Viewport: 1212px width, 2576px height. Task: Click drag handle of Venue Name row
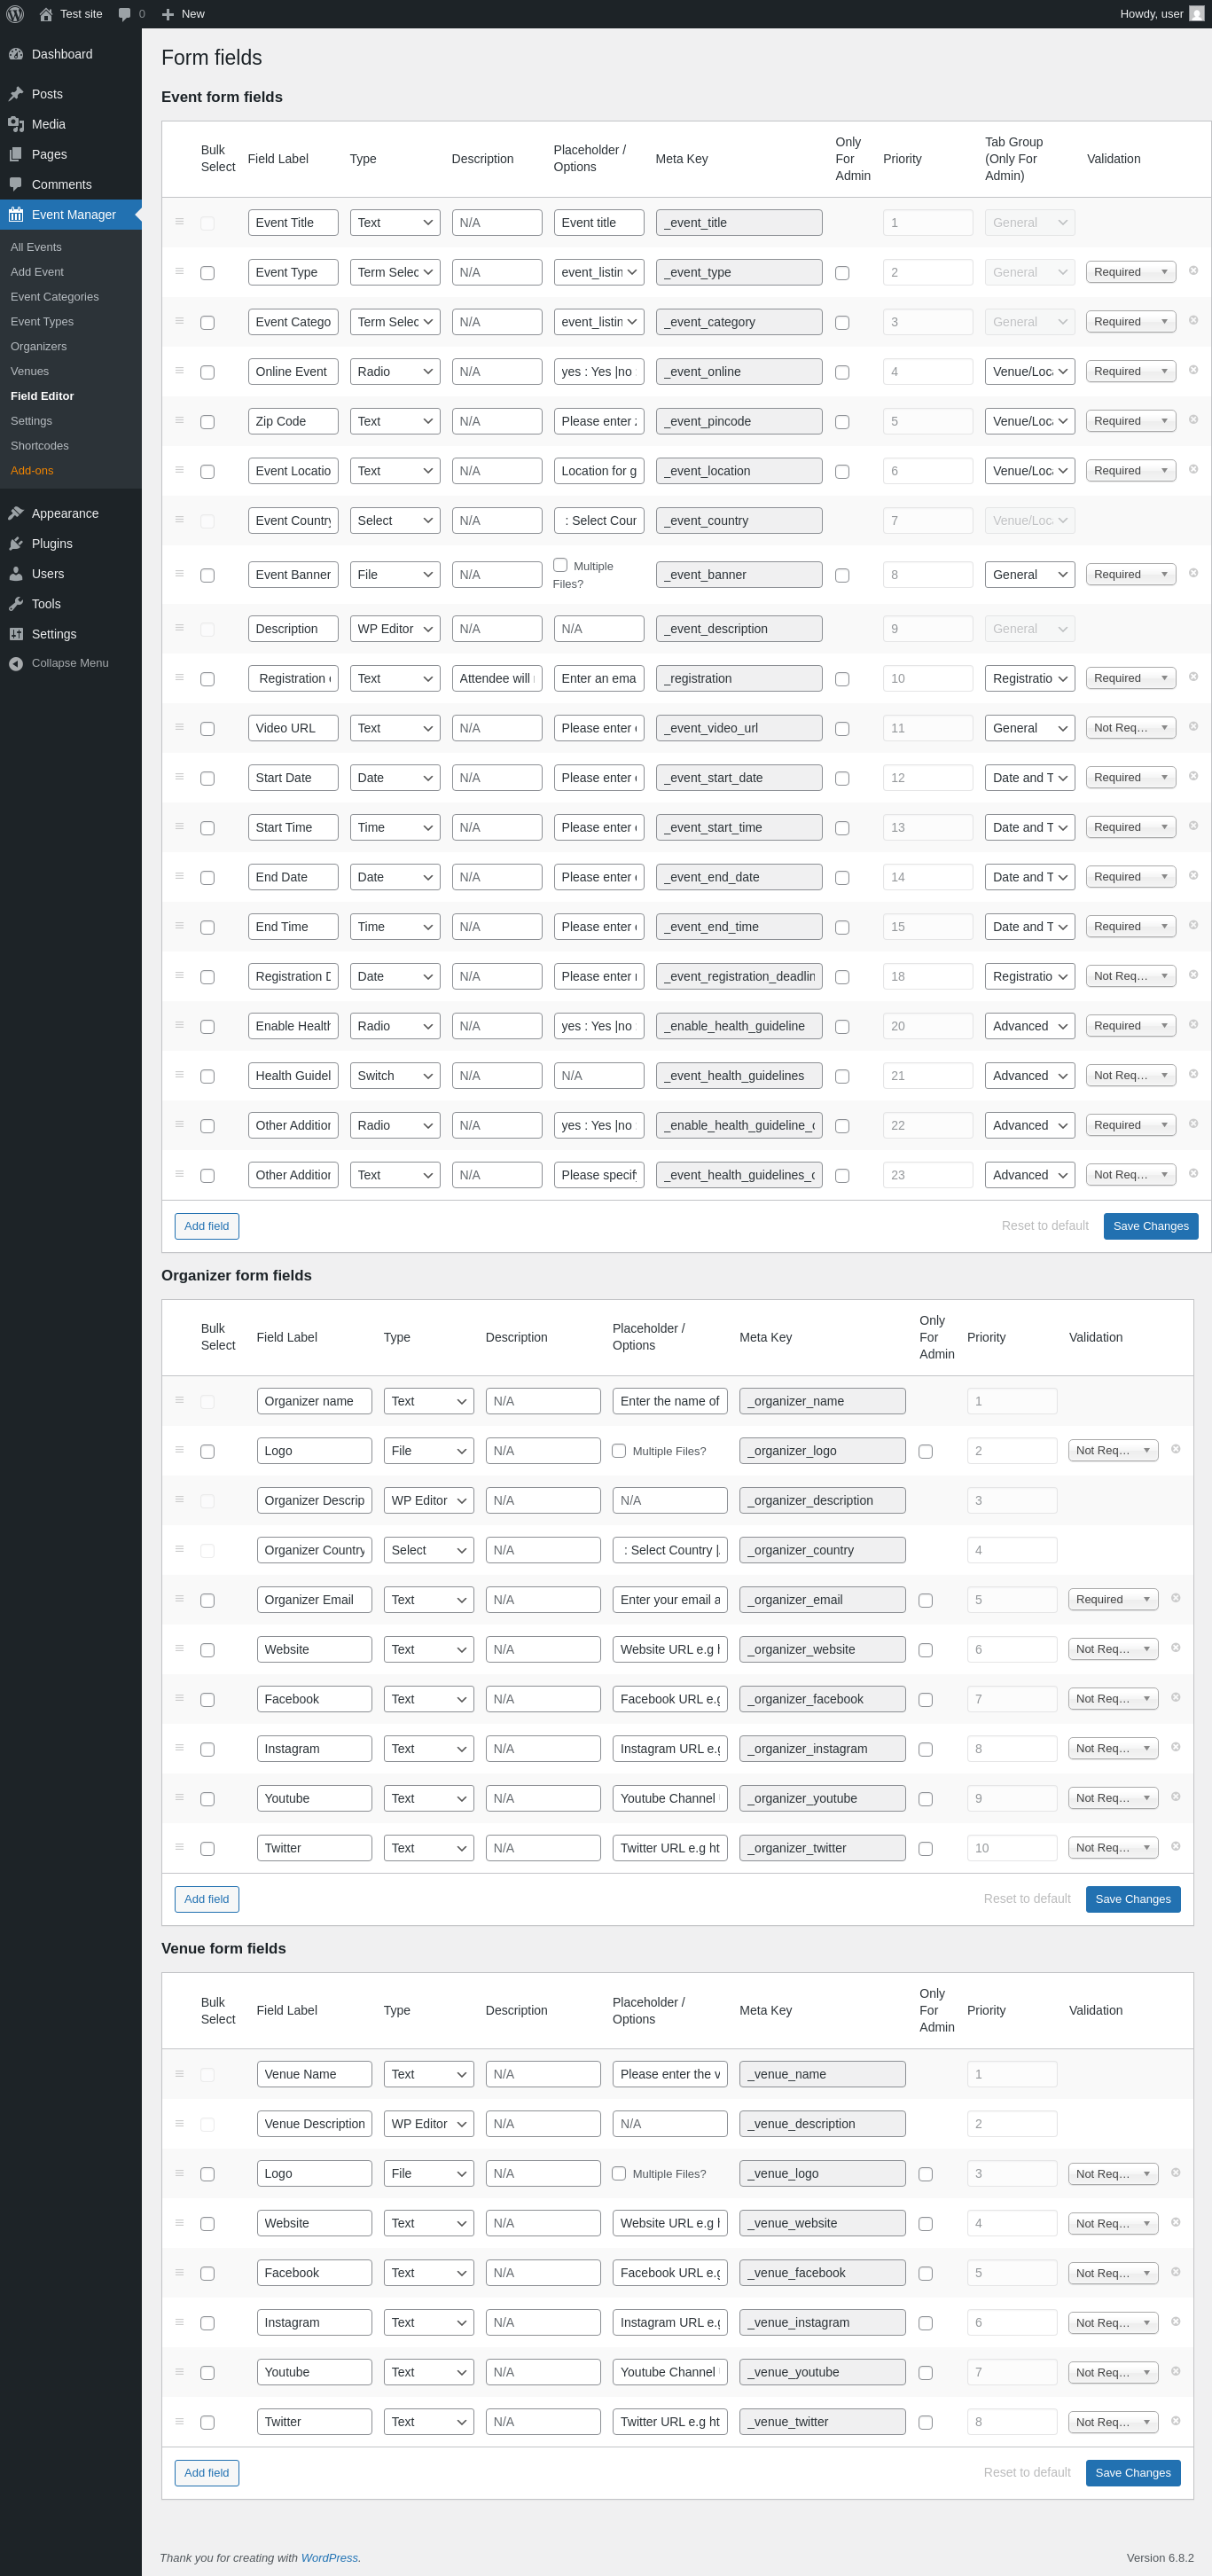pyautogui.click(x=180, y=2073)
